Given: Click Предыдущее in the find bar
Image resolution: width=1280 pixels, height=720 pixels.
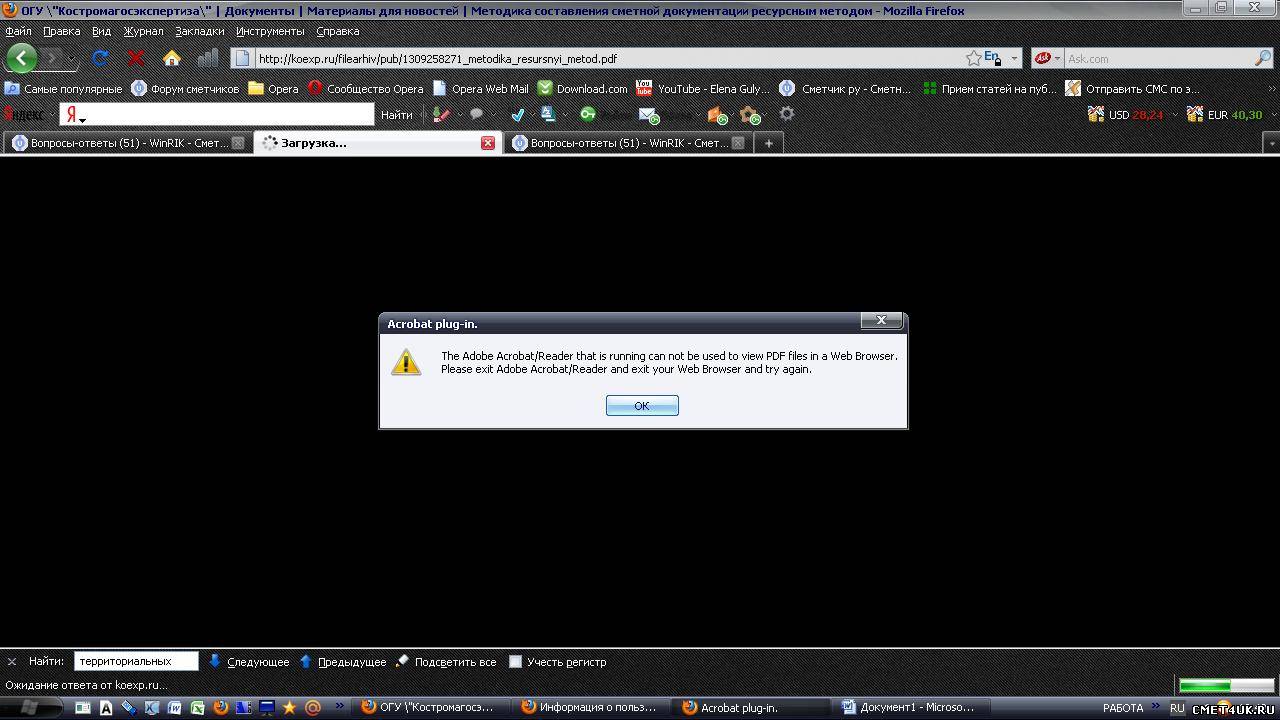Looking at the screenshot, I should [x=342, y=661].
